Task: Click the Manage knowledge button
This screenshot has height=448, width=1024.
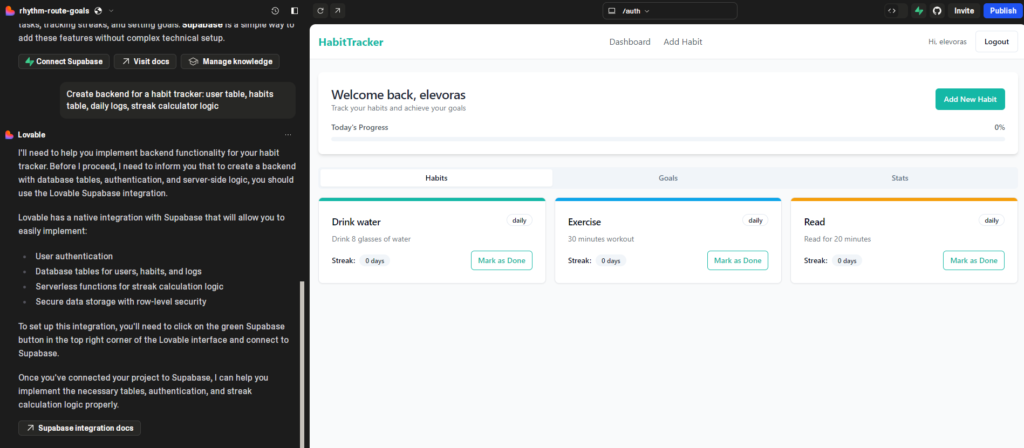Action: point(230,61)
